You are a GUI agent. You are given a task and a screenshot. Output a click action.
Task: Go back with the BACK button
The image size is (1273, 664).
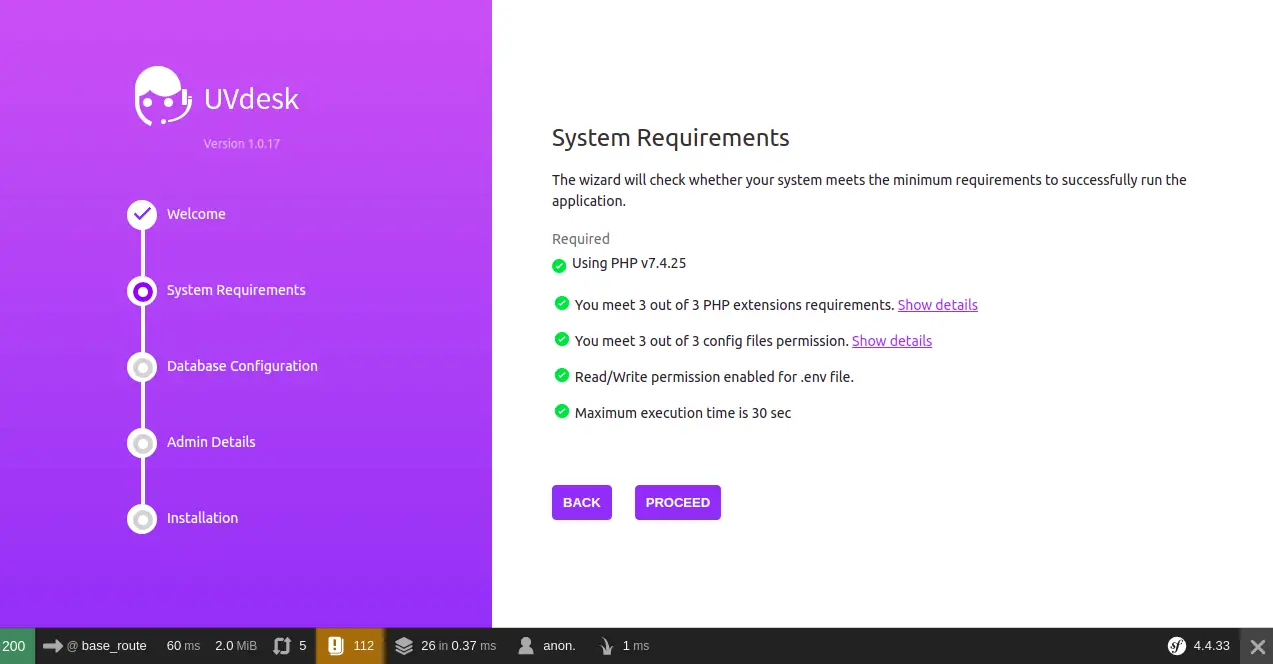(x=582, y=503)
